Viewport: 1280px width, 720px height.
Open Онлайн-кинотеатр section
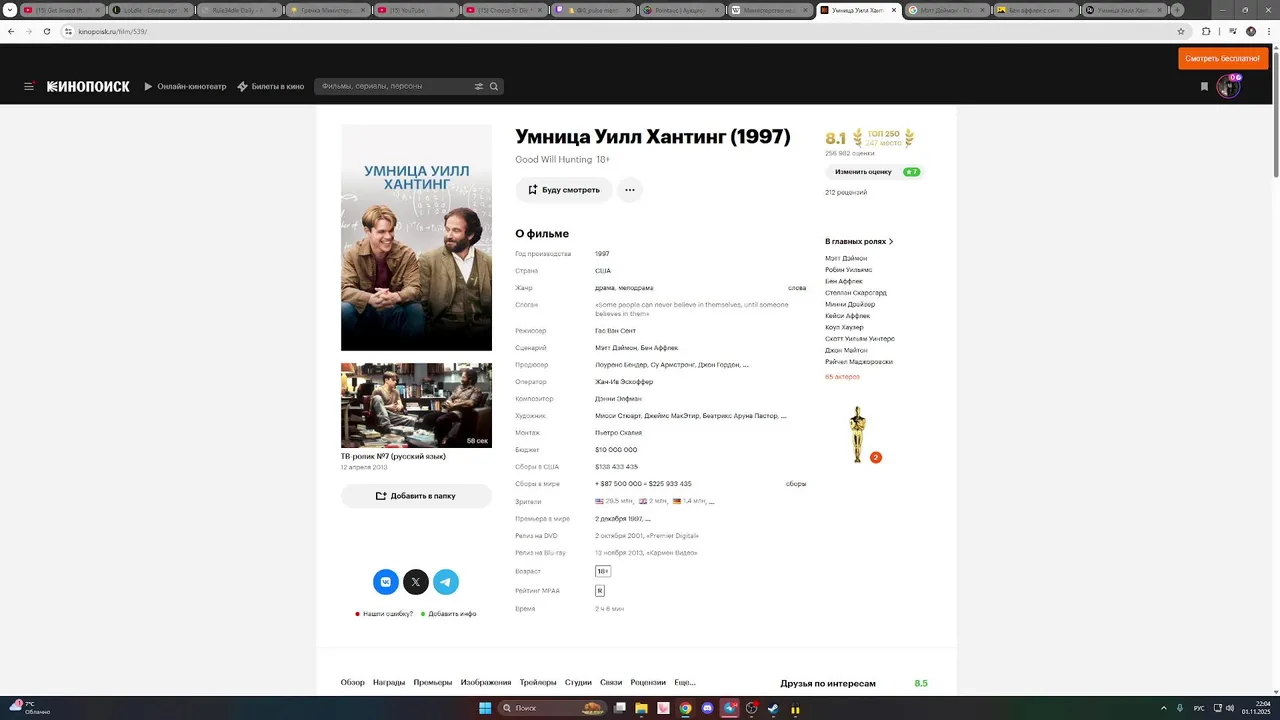click(x=185, y=86)
